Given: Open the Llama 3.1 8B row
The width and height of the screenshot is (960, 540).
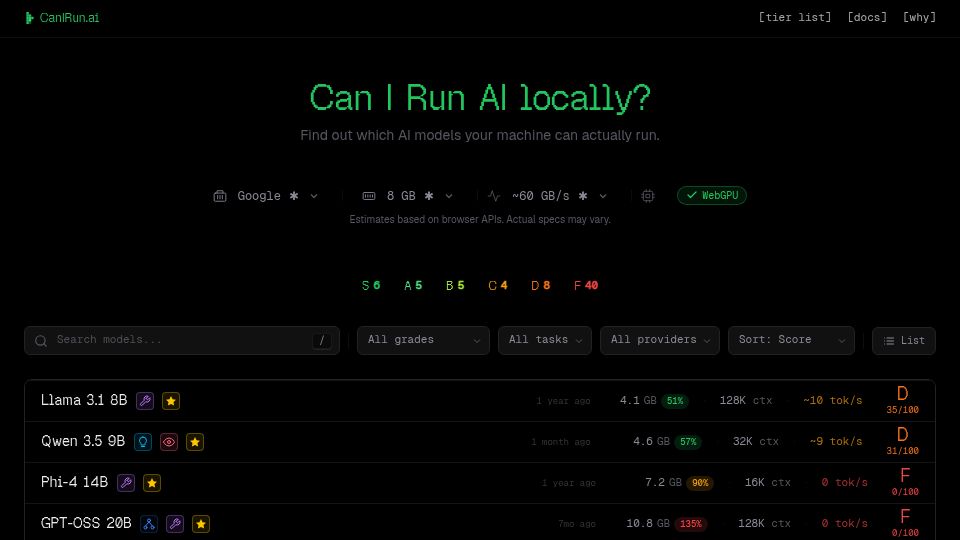Looking at the screenshot, I should [x=480, y=401].
